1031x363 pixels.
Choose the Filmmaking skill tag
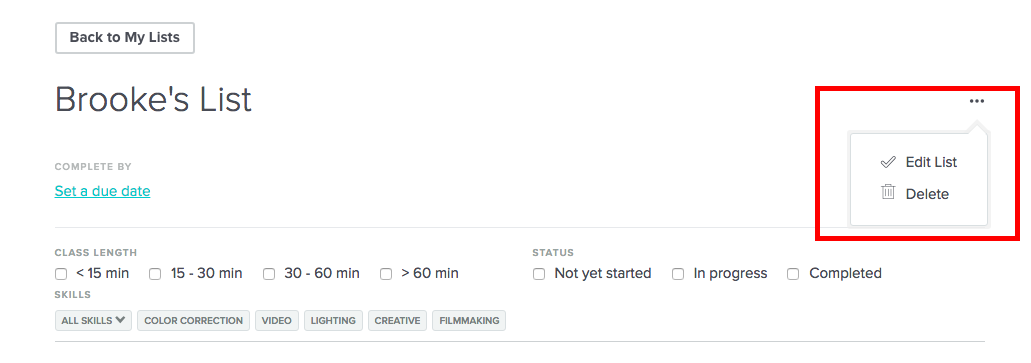pos(469,320)
